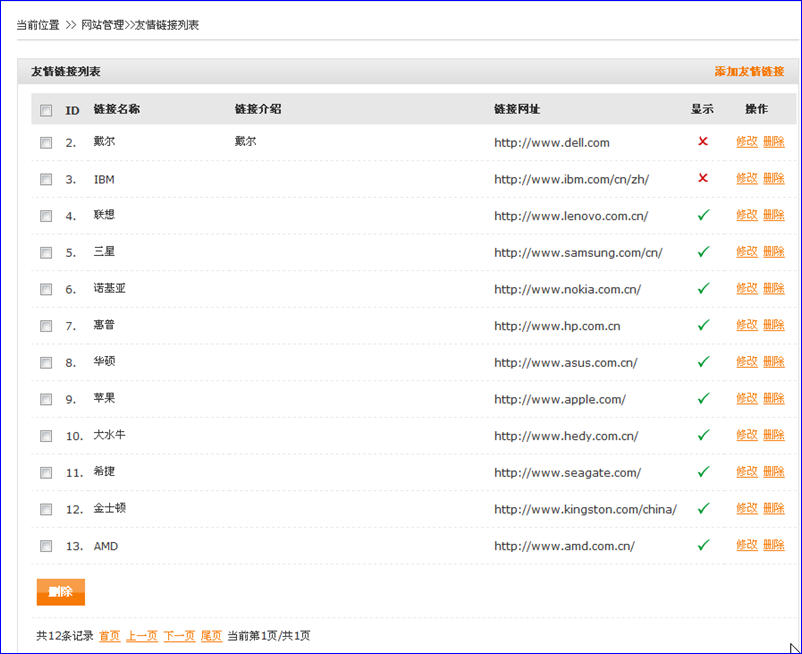Delete the AMD entry via 删除
The image size is (802, 654).
tap(774, 546)
